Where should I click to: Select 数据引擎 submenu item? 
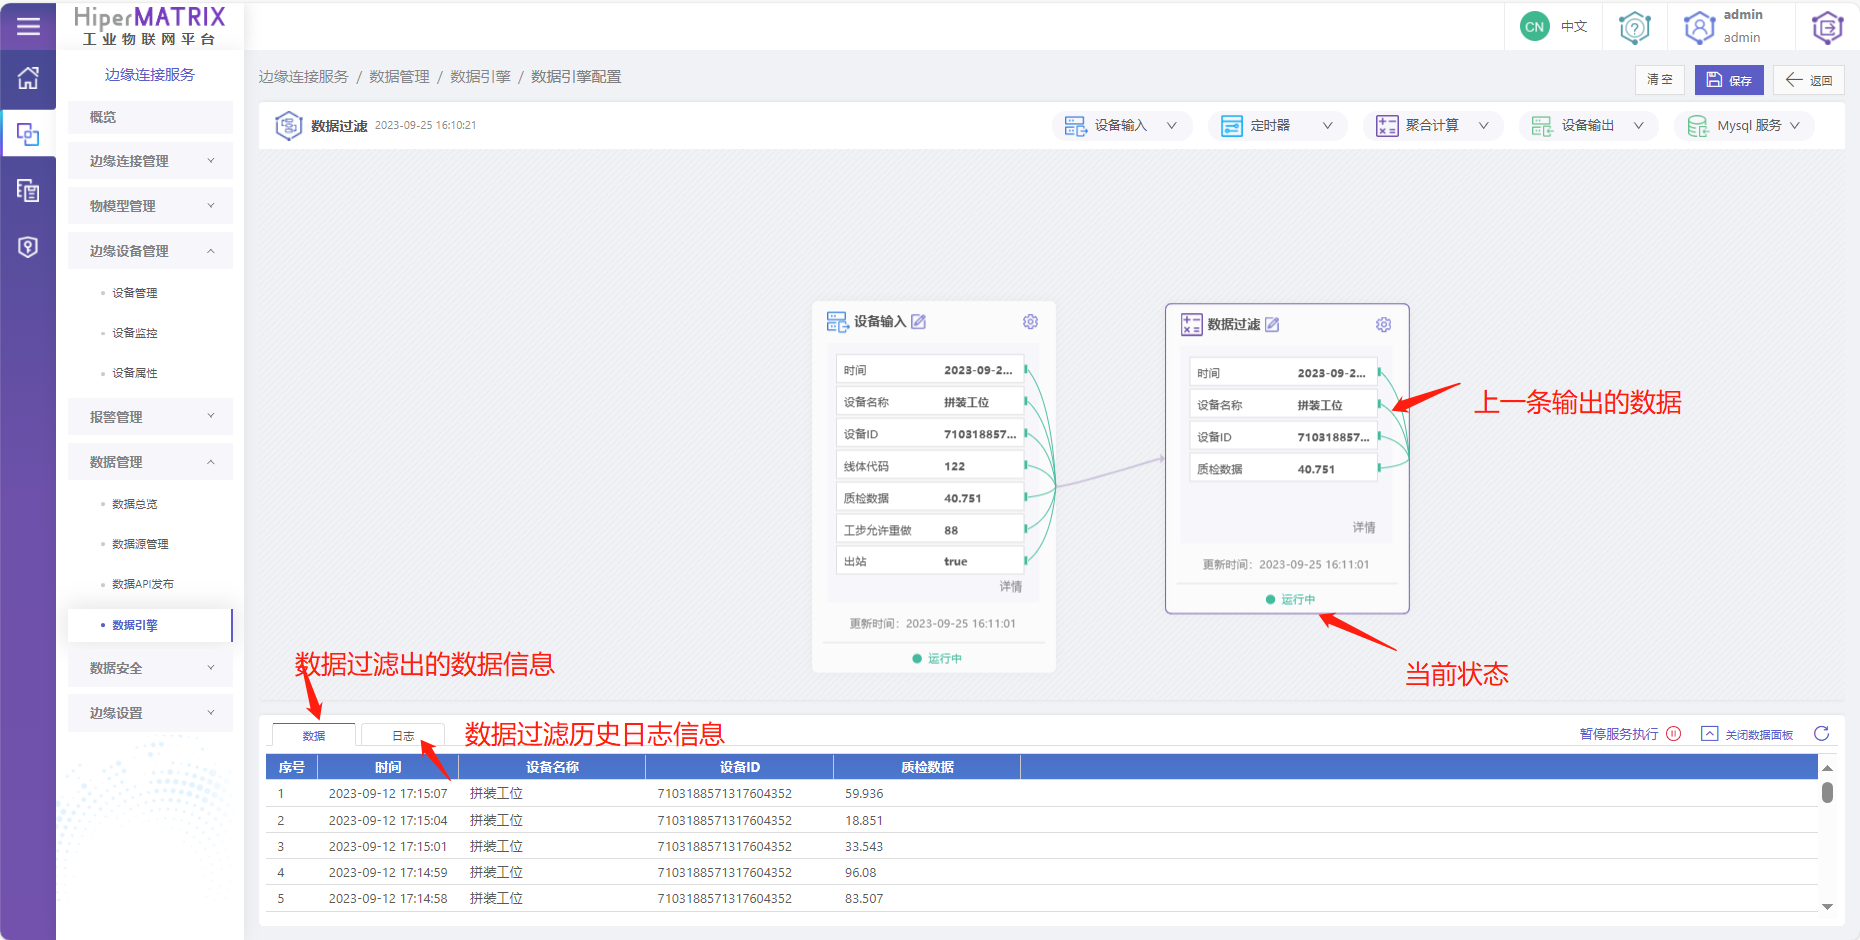pyautogui.click(x=150, y=625)
